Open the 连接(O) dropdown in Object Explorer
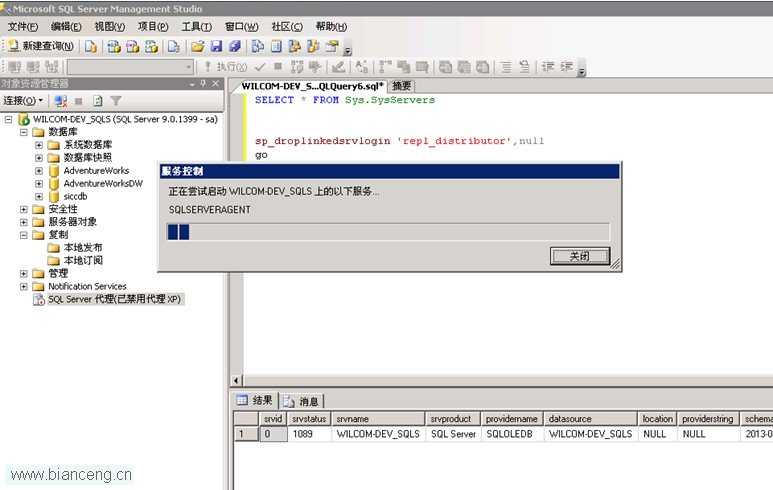Screen dimensions: 773x490 pyautogui.click(x=23, y=101)
